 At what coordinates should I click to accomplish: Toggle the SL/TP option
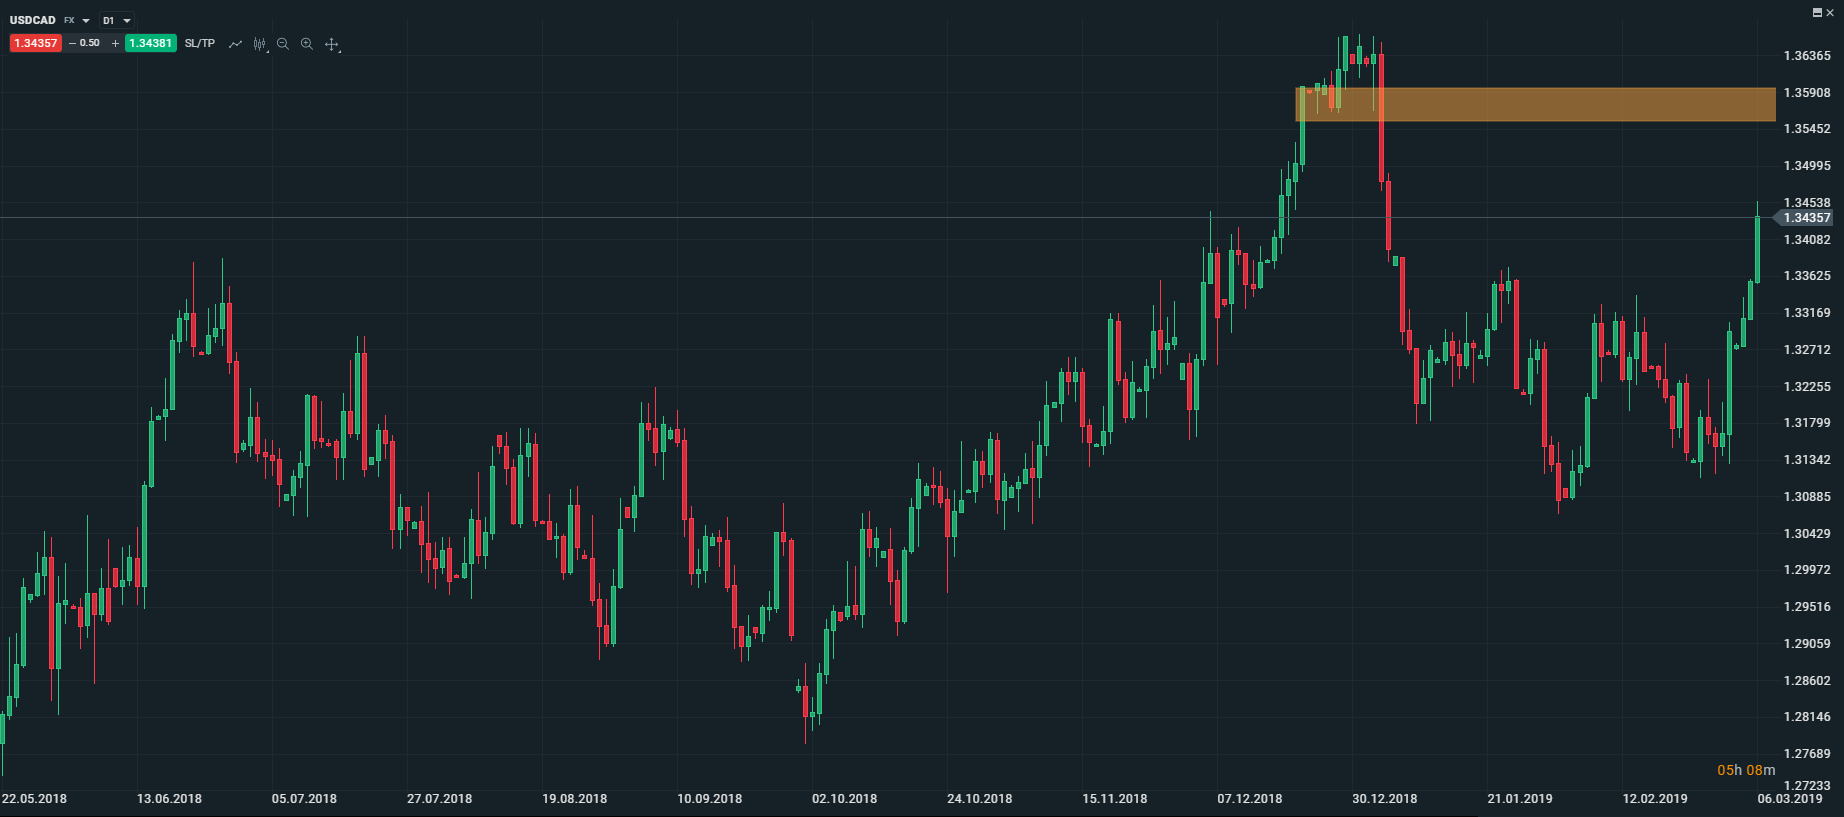pos(200,43)
